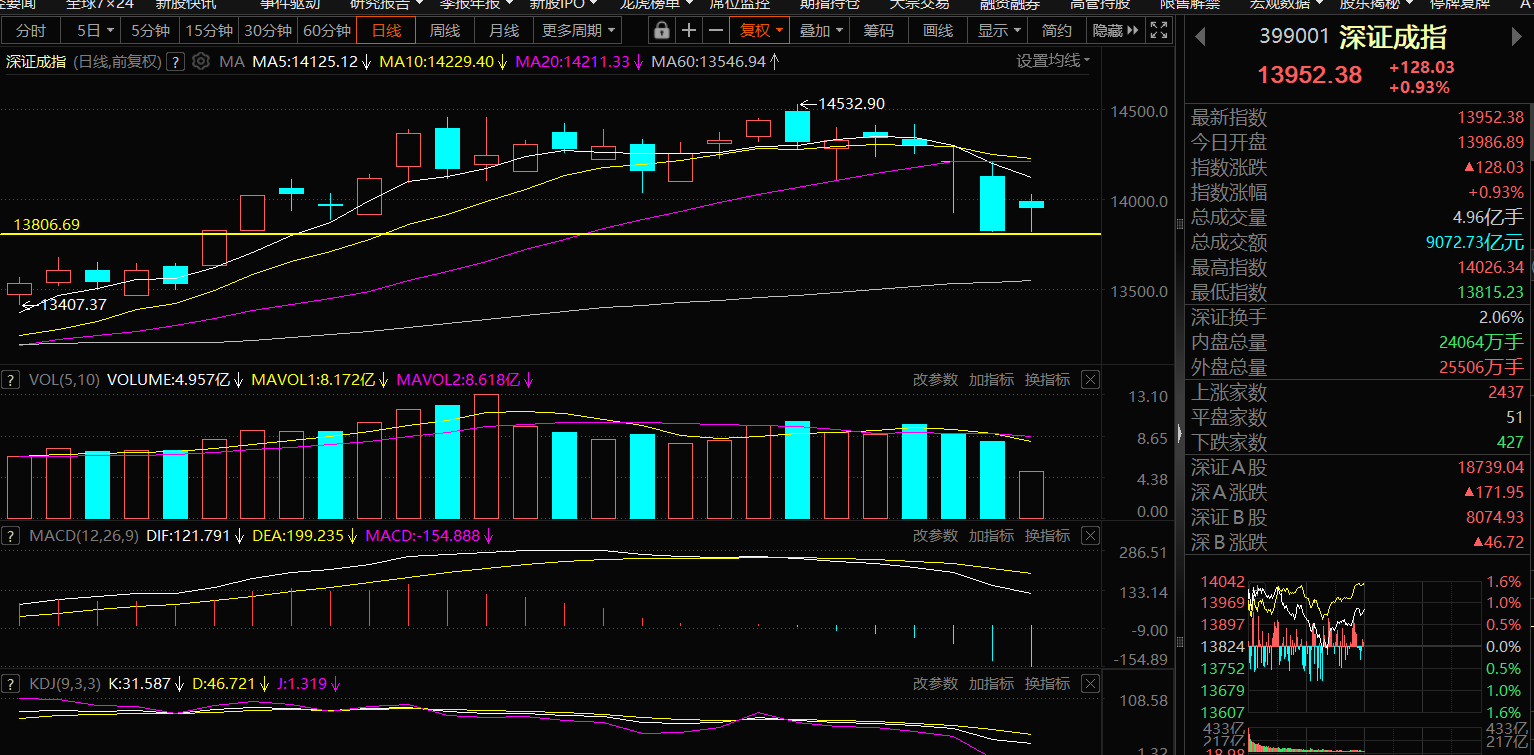This screenshot has width=1534, height=755.
Task: Select the 日线 daily period
Action: 387,30
